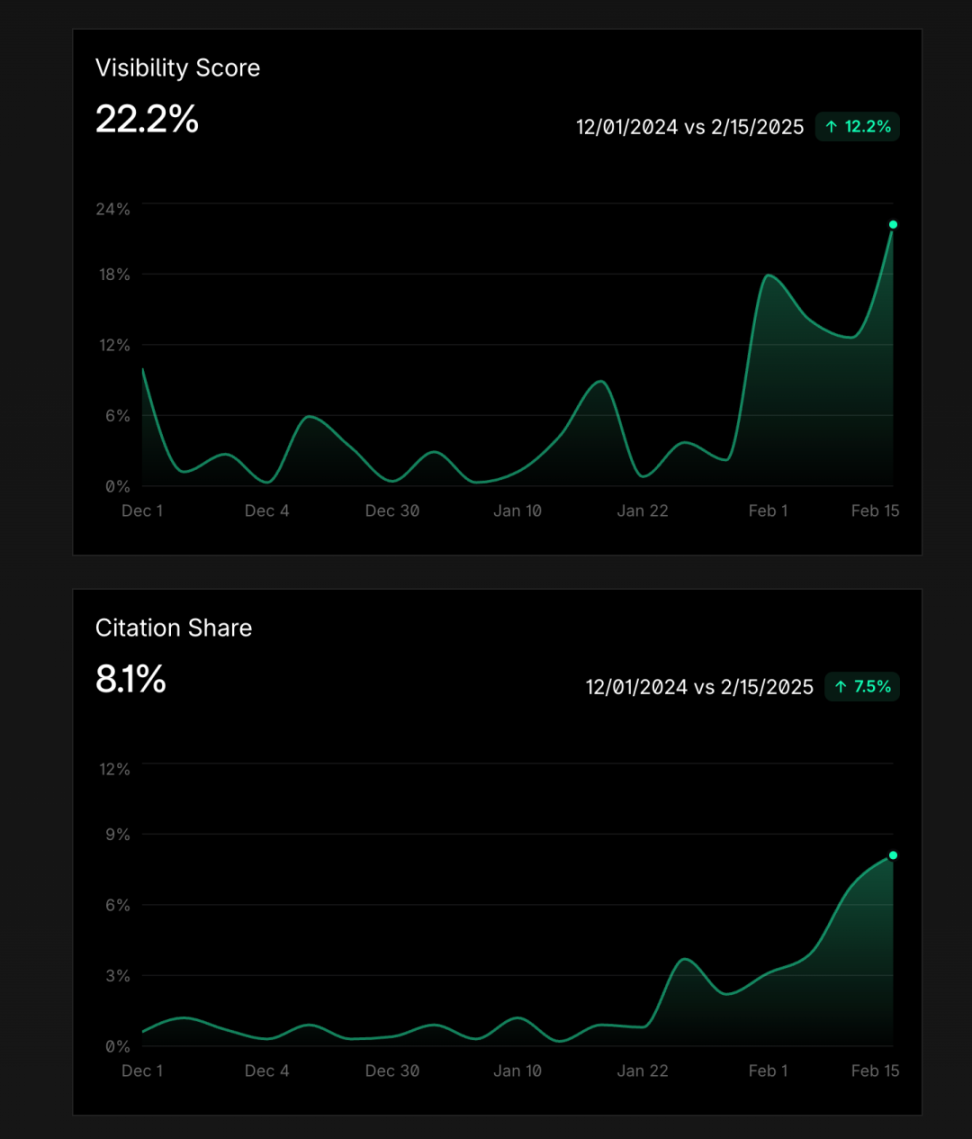Click the Visibility Score title
Image resolution: width=972 pixels, height=1139 pixels.
coord(177,68)
